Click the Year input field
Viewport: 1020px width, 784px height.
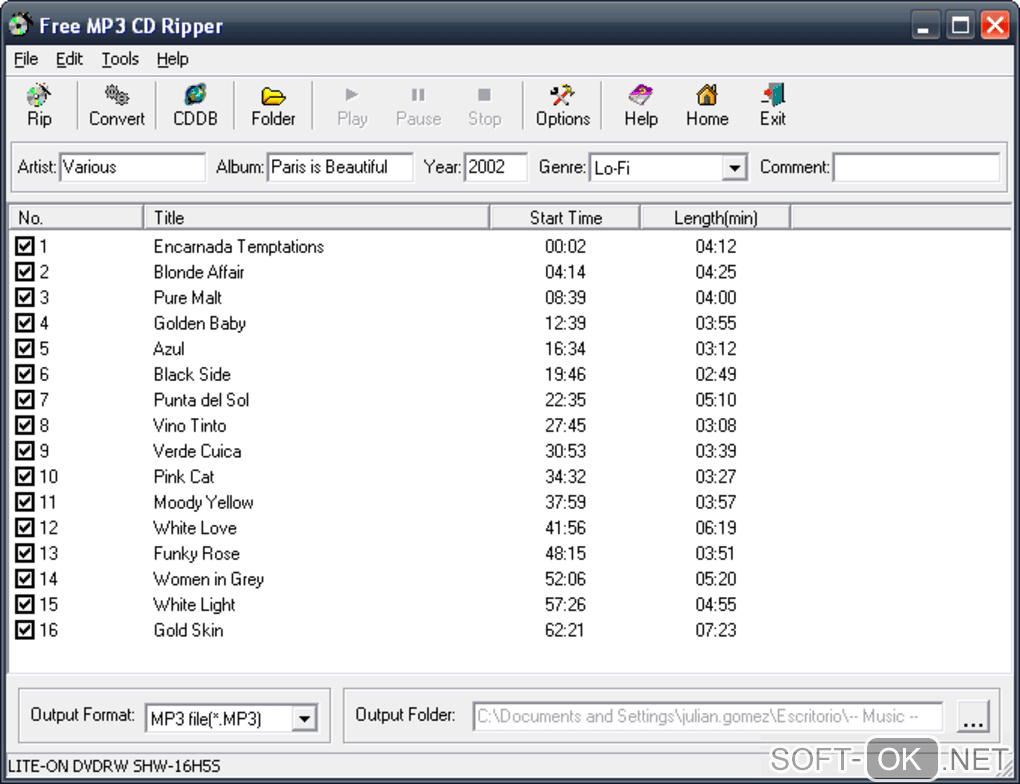click(495, 167)
